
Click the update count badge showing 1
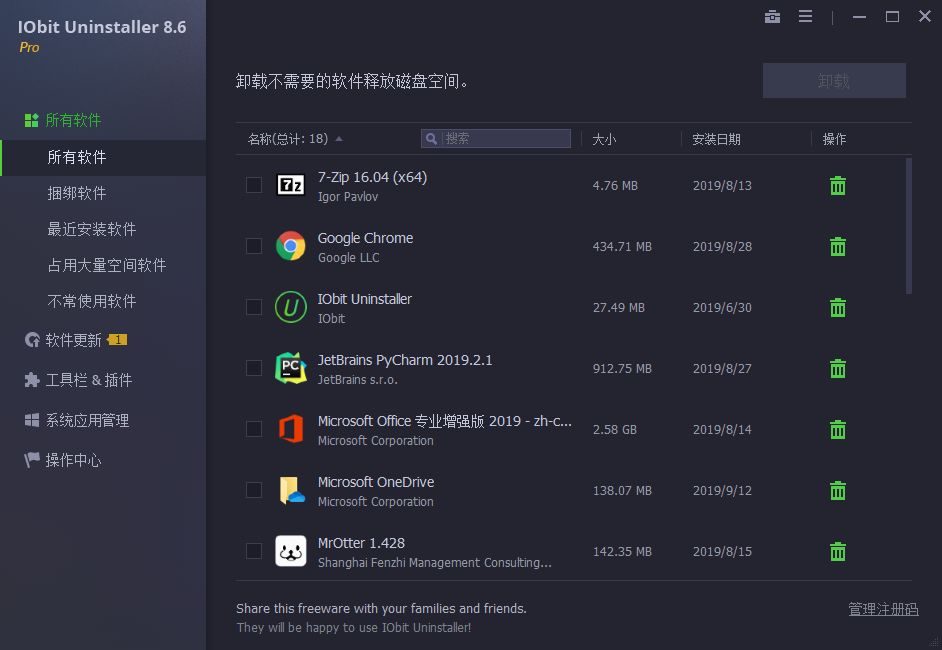click(x=117, y=340)
